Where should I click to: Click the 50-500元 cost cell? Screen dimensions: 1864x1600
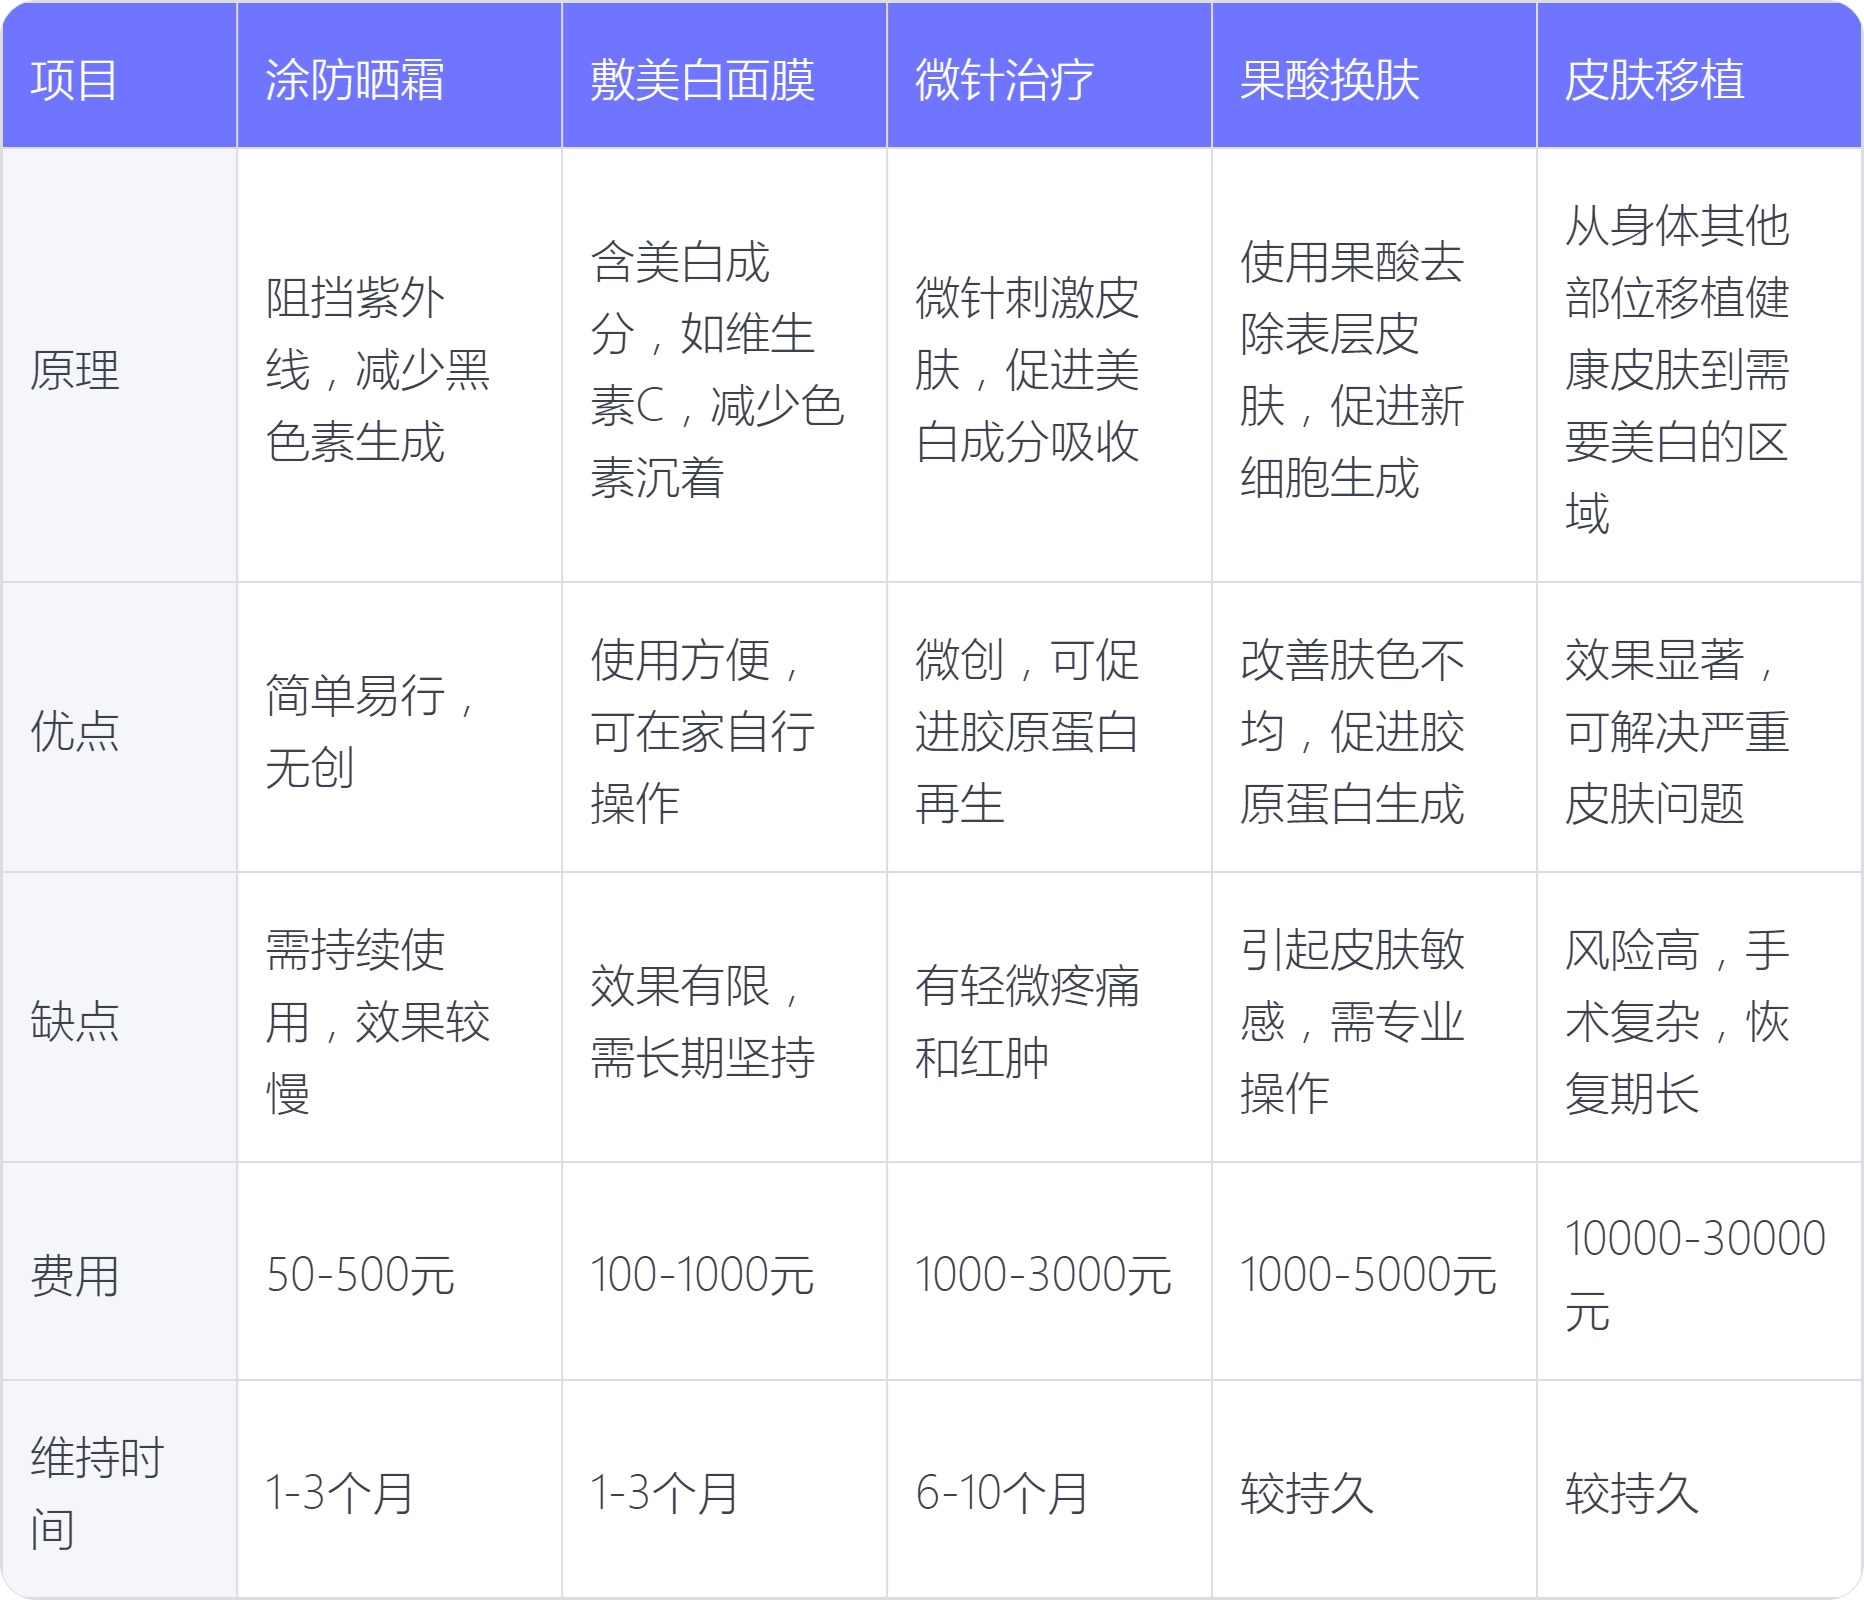pyautogui.click(x=360, y=1276)
